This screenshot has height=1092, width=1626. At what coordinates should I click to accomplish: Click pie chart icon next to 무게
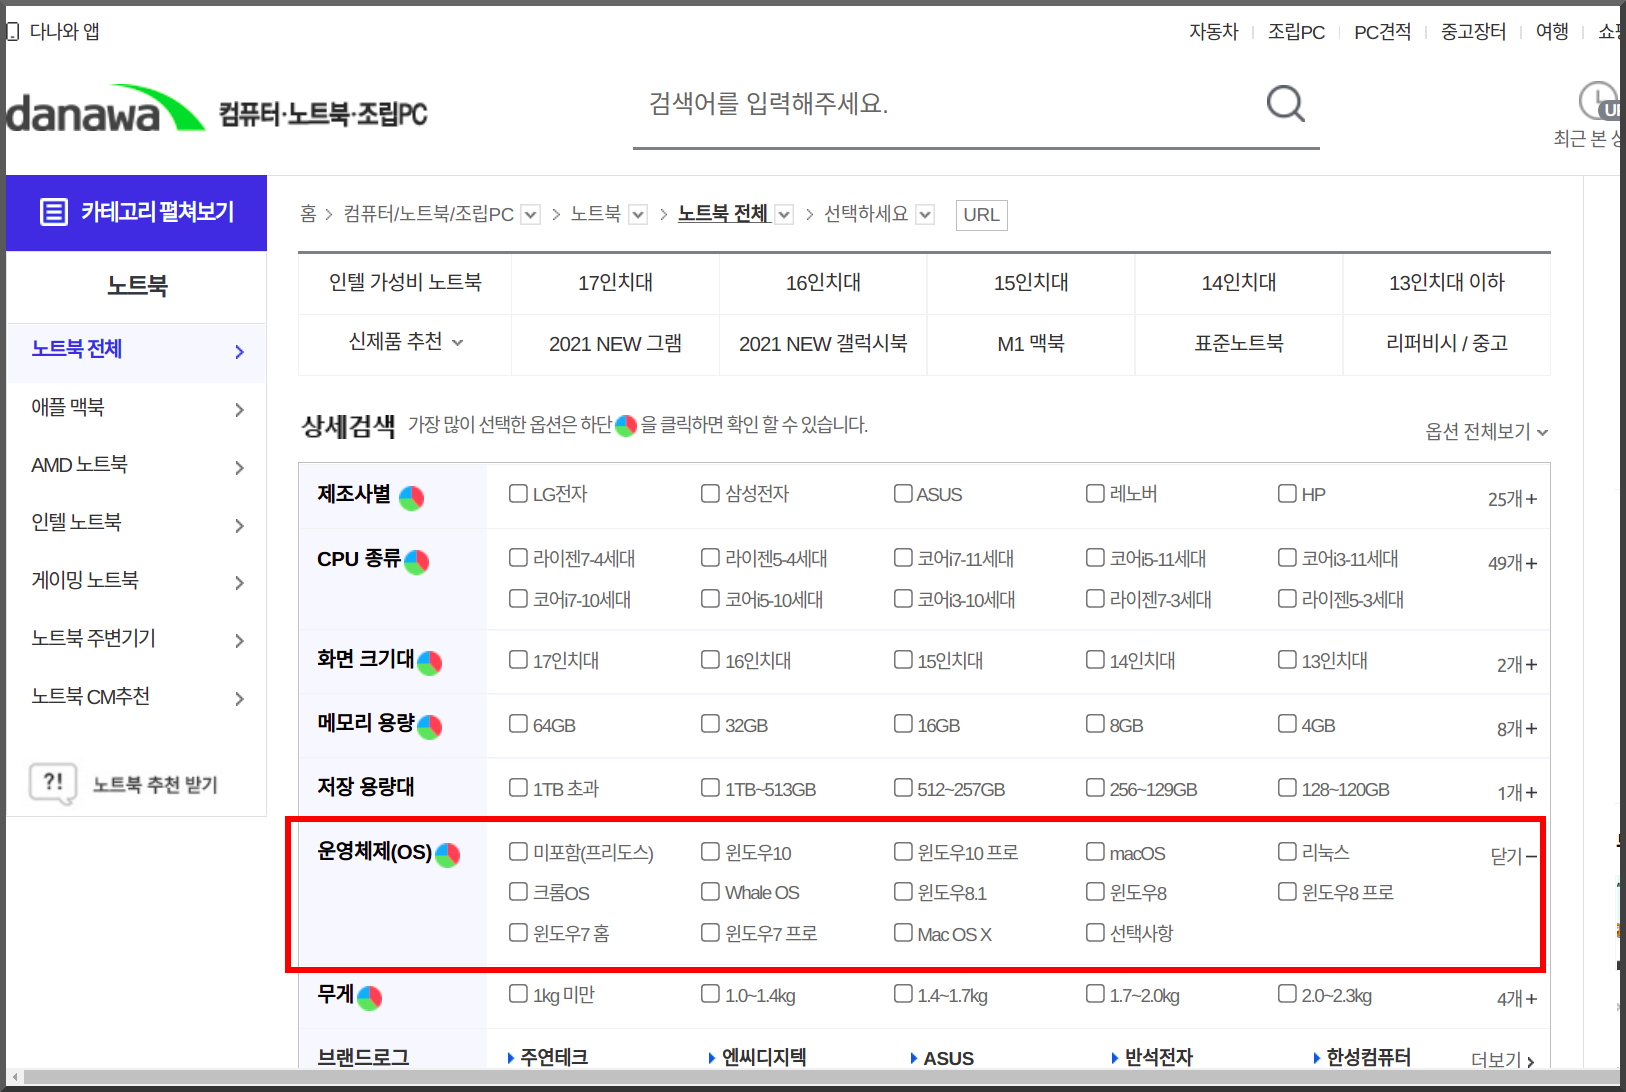click(x=370, y=997)
